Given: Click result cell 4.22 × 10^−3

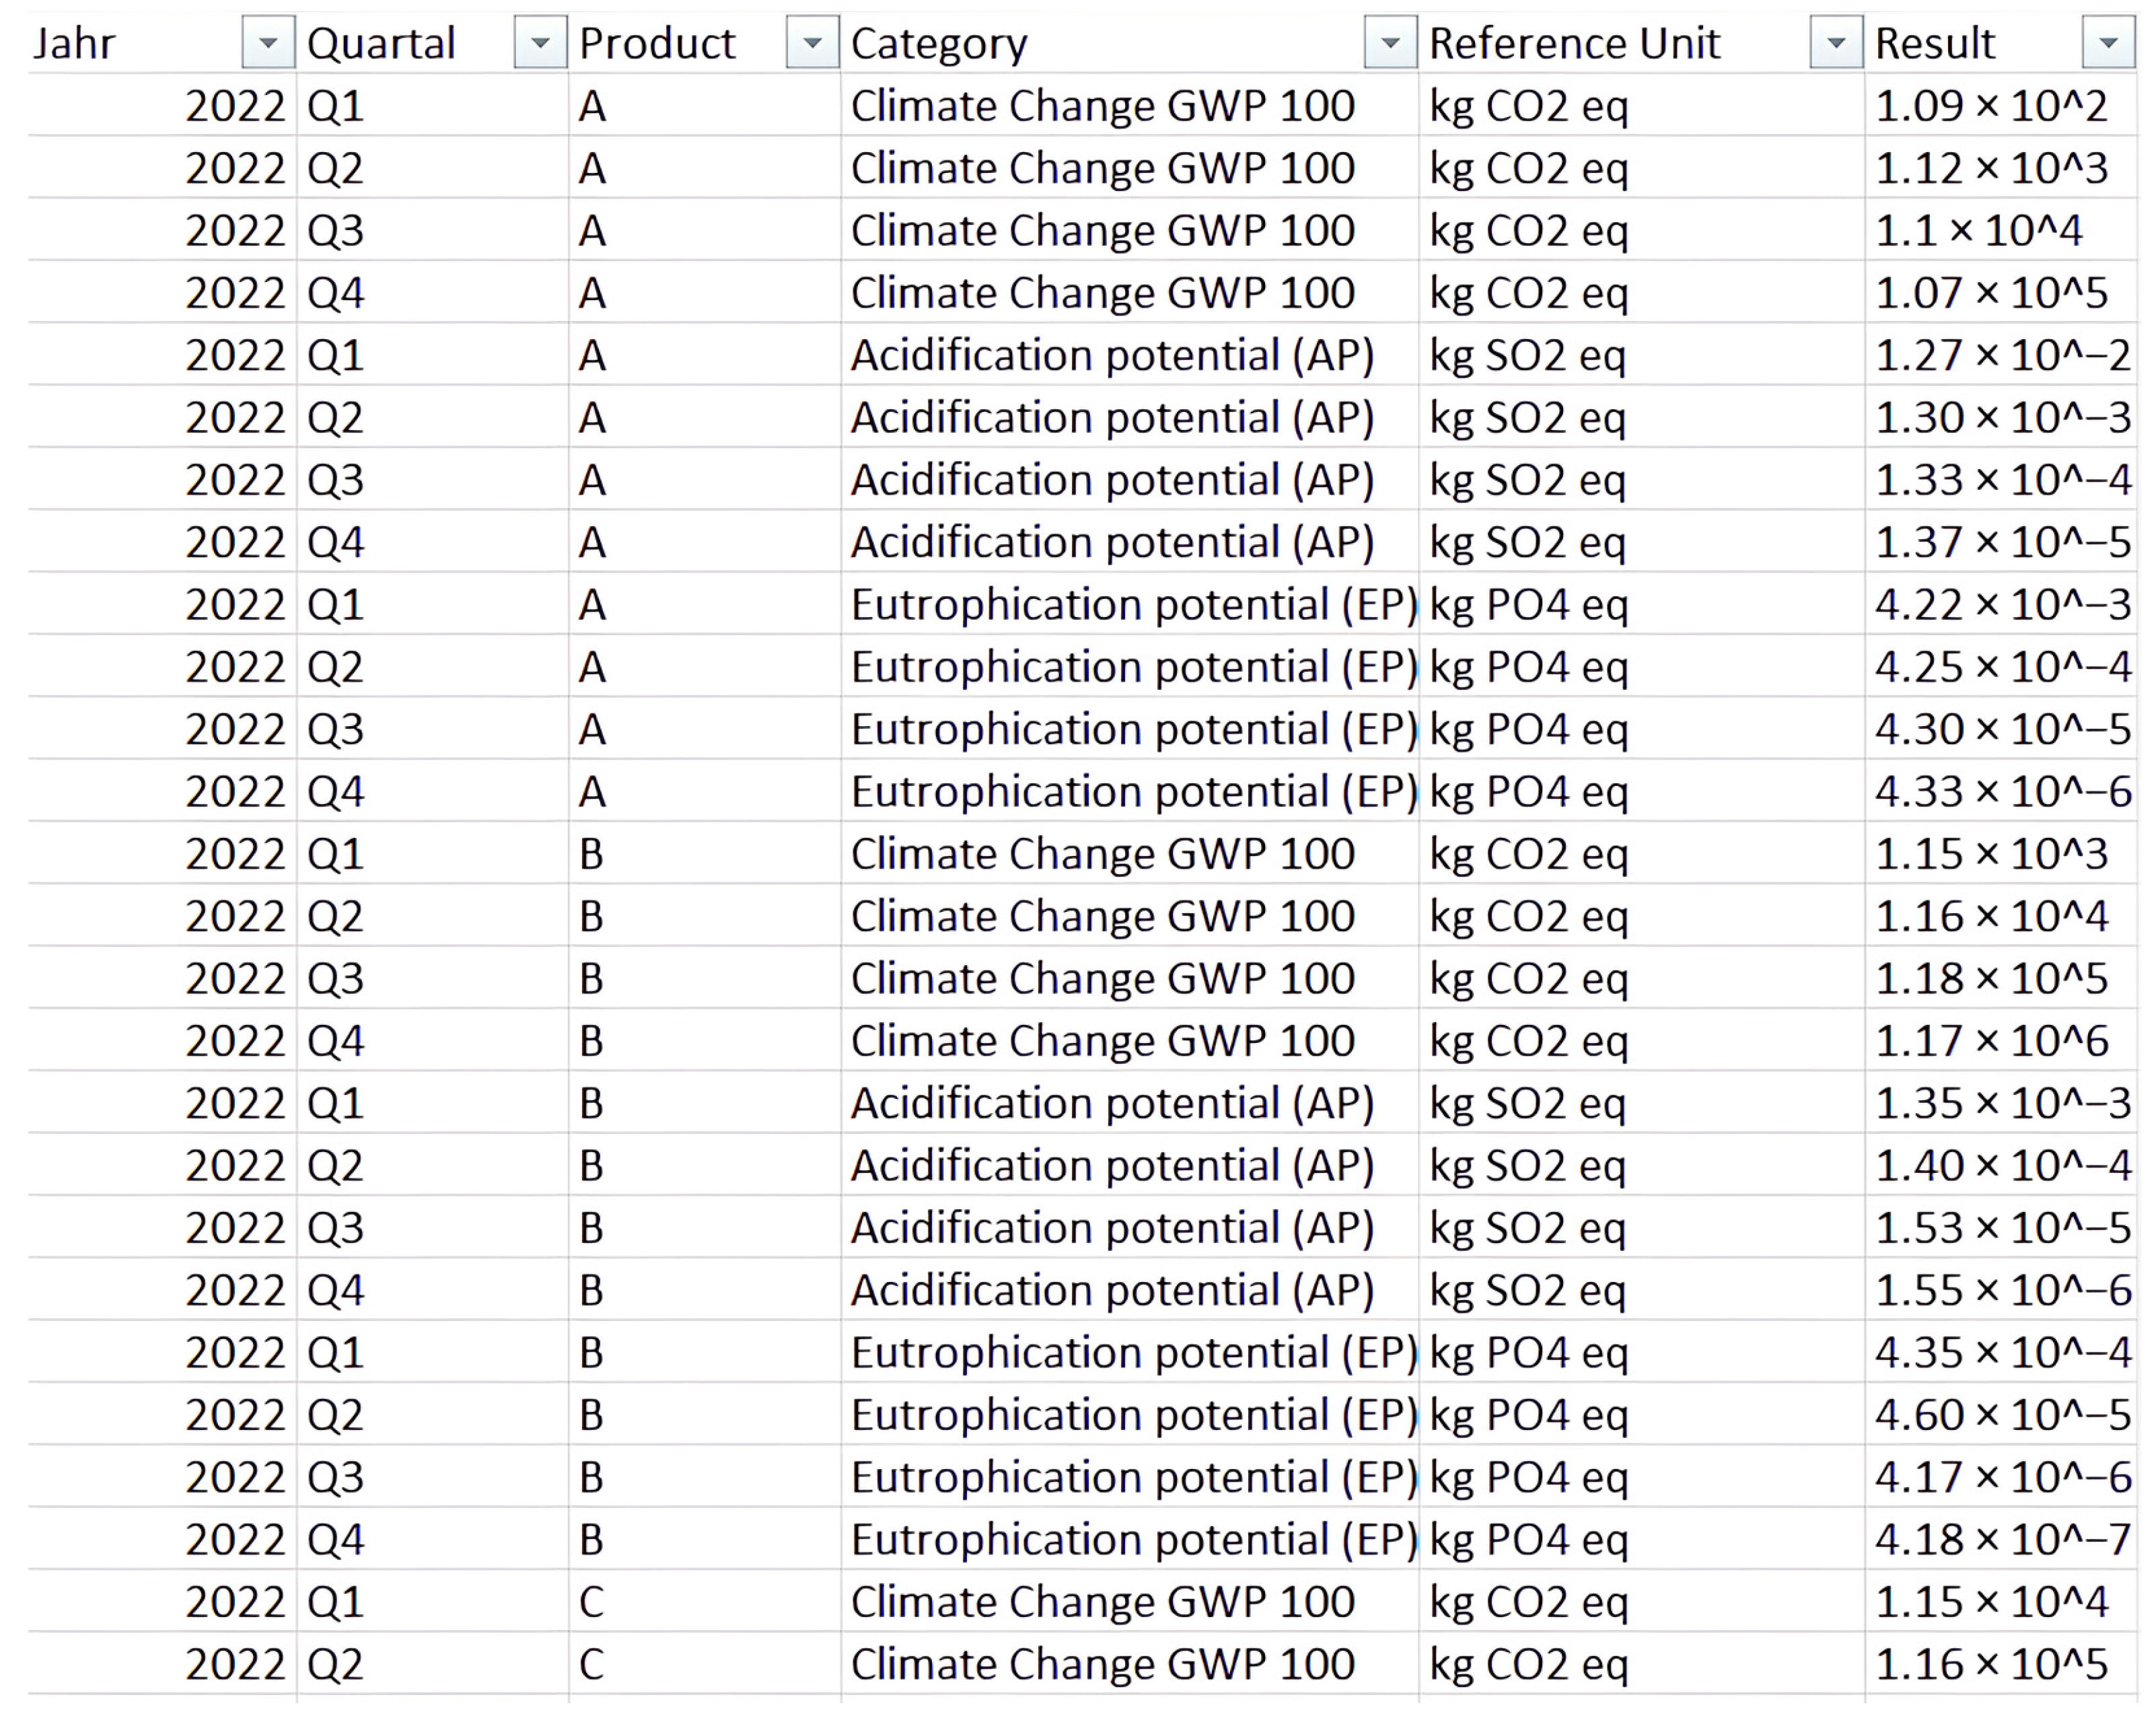Looking at the screenshot, I should pos(2000,605).
